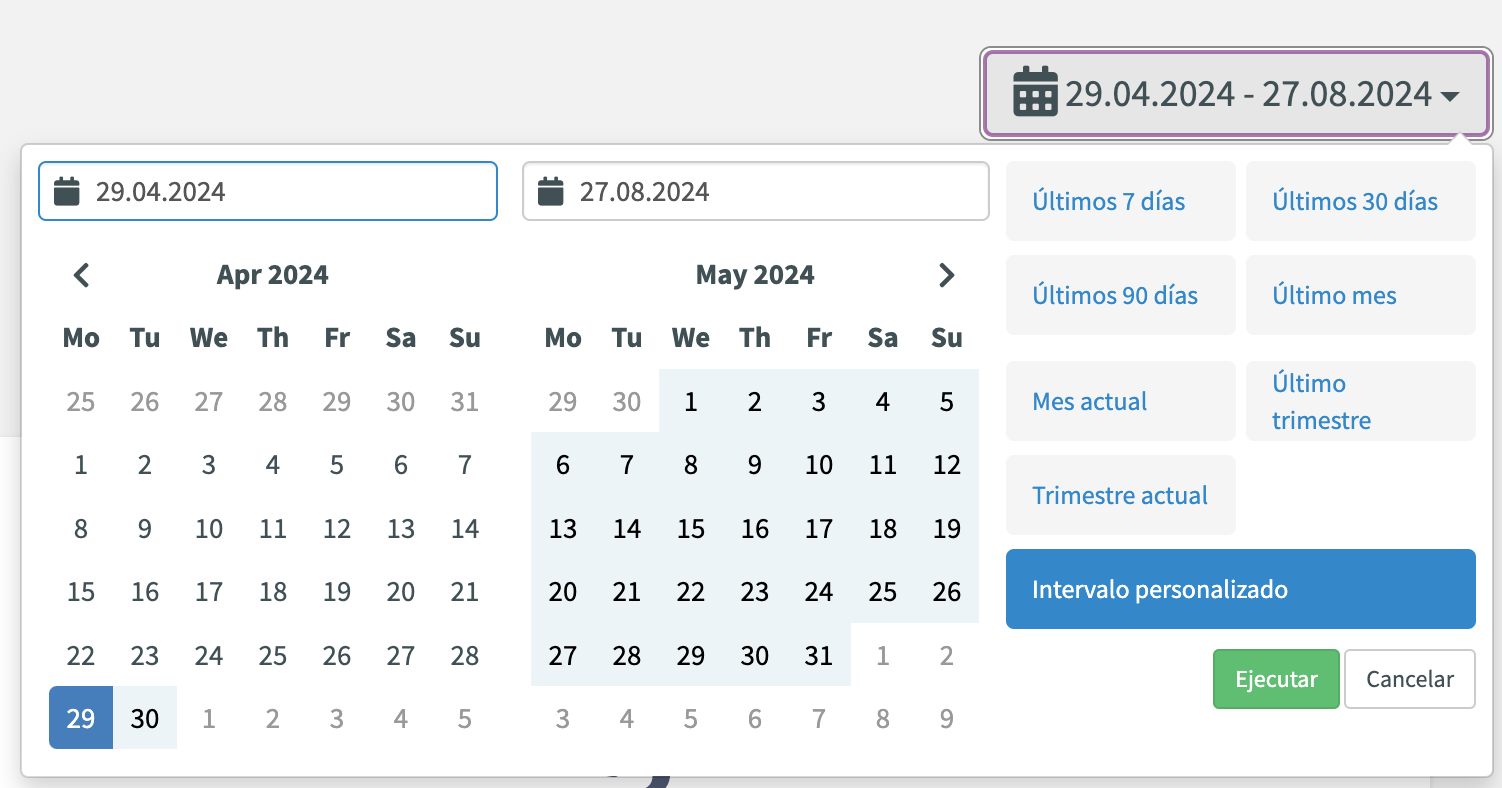This screenshot has width=1502, height=788.
Task: Click the previous month chevron arrow
Action: [x=82, y=275]
